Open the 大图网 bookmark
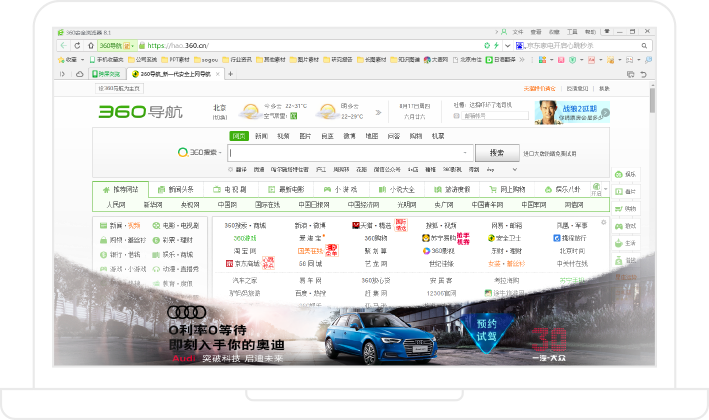This screenshot has width=709, height=420. click(435, 59)
